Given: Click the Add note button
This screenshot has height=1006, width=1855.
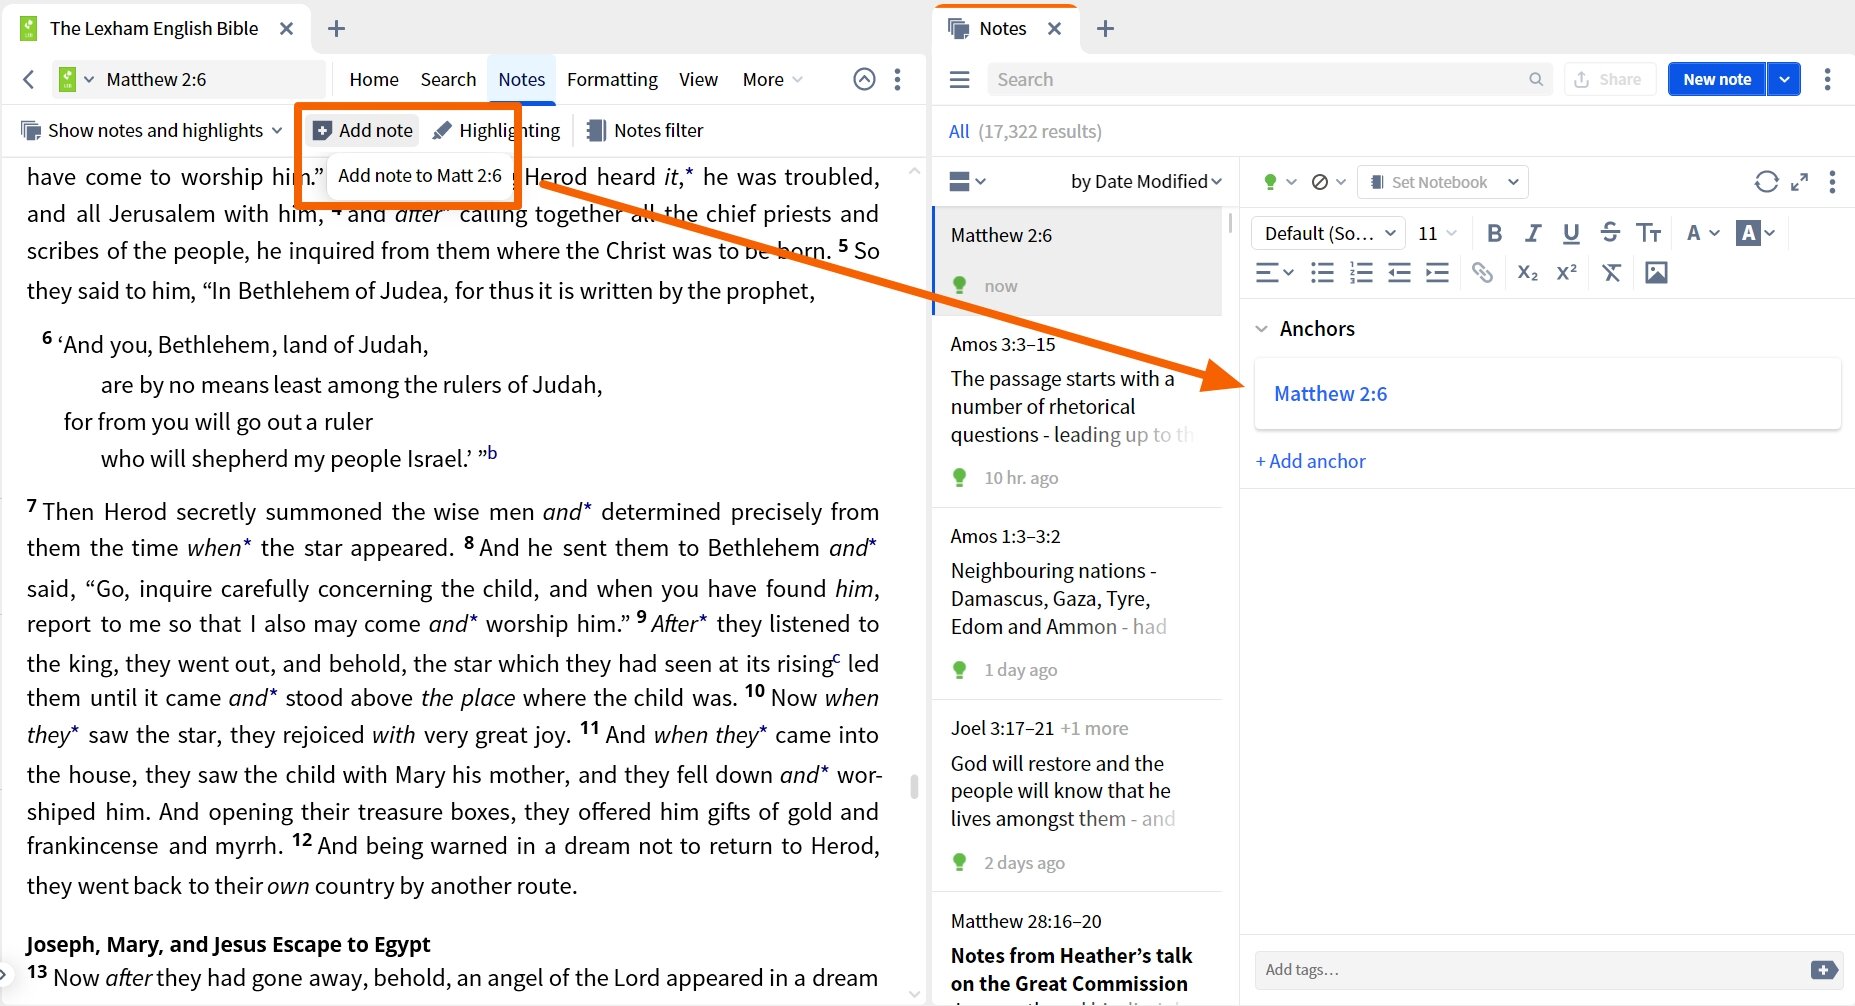Looking at the screenshot, I should [x=363, y=130].
